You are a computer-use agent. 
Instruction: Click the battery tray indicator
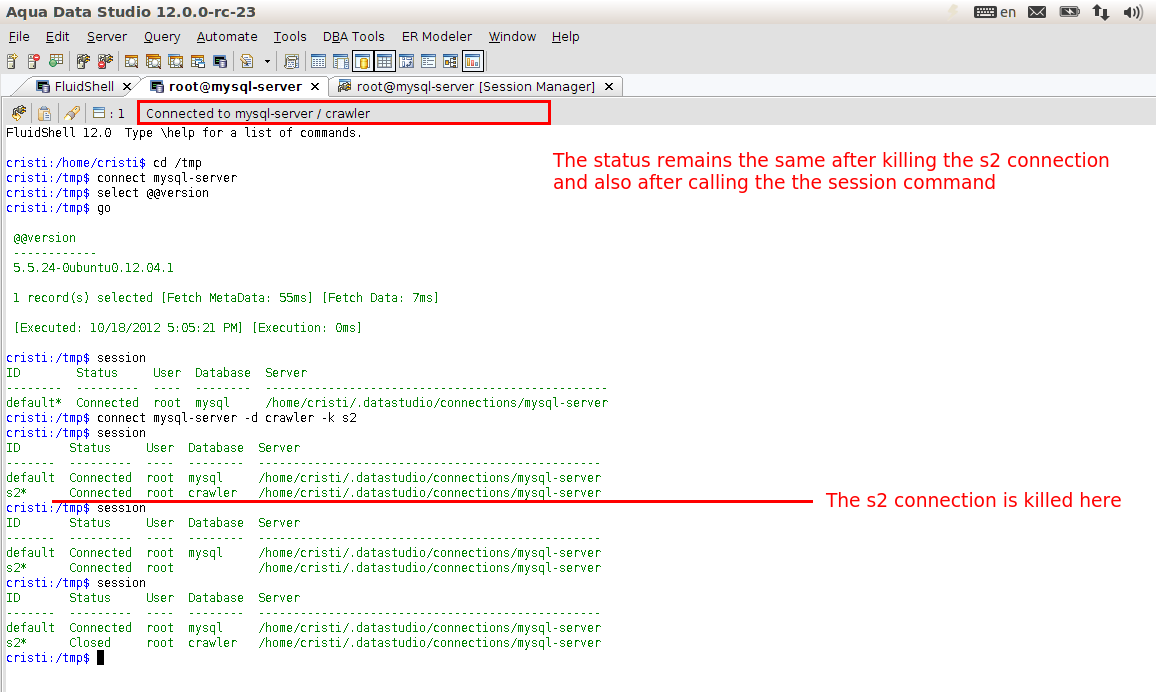pyautogui.click(x=1069, y=12)
